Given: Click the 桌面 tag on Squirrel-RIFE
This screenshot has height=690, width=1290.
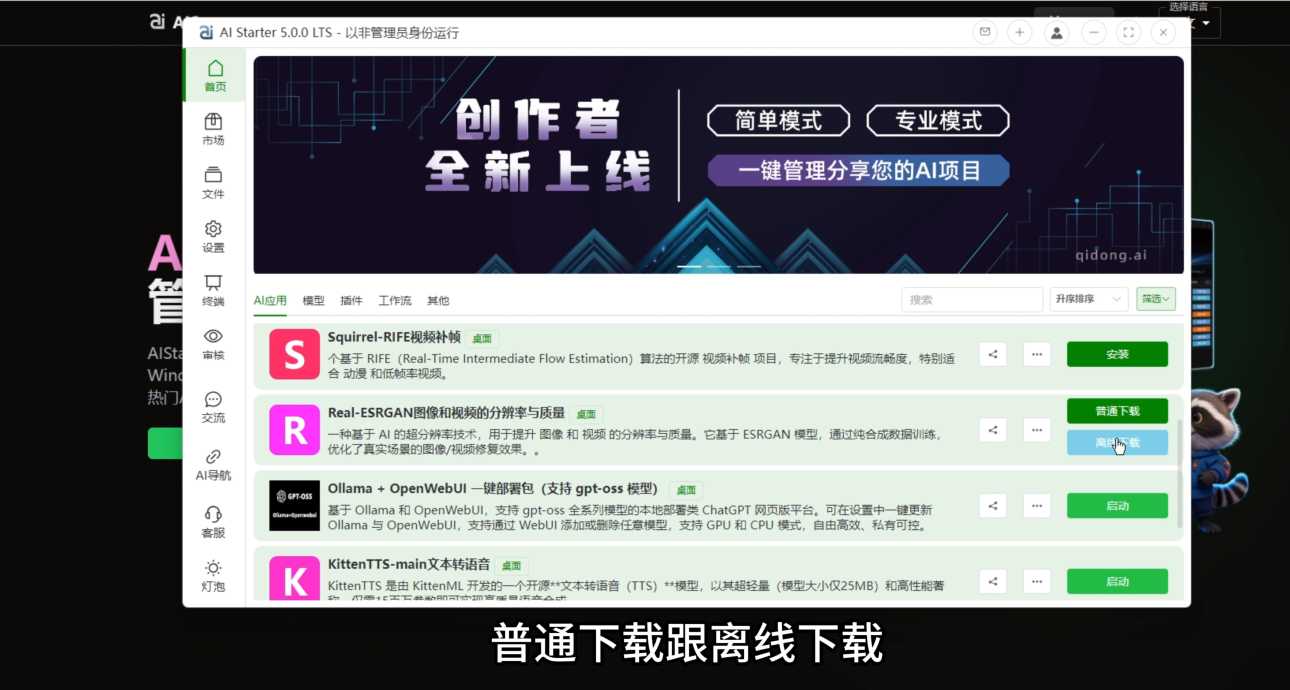Looking at the screenshot, I should (x=482, y=339).
